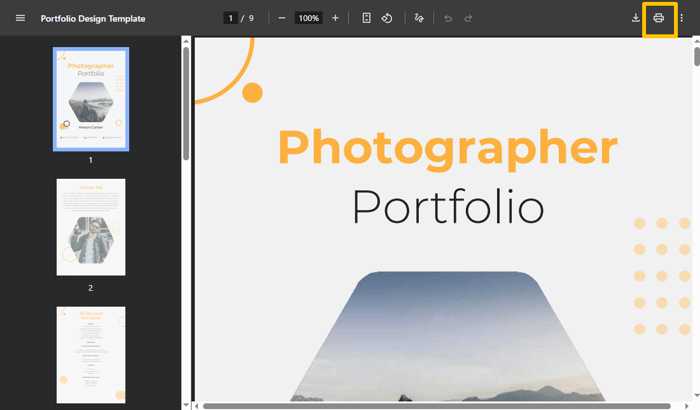Screen dimensions: 700x410
Task: Select page 3 Skills and Services thumbnail
Action: click(x=91, y=355)
